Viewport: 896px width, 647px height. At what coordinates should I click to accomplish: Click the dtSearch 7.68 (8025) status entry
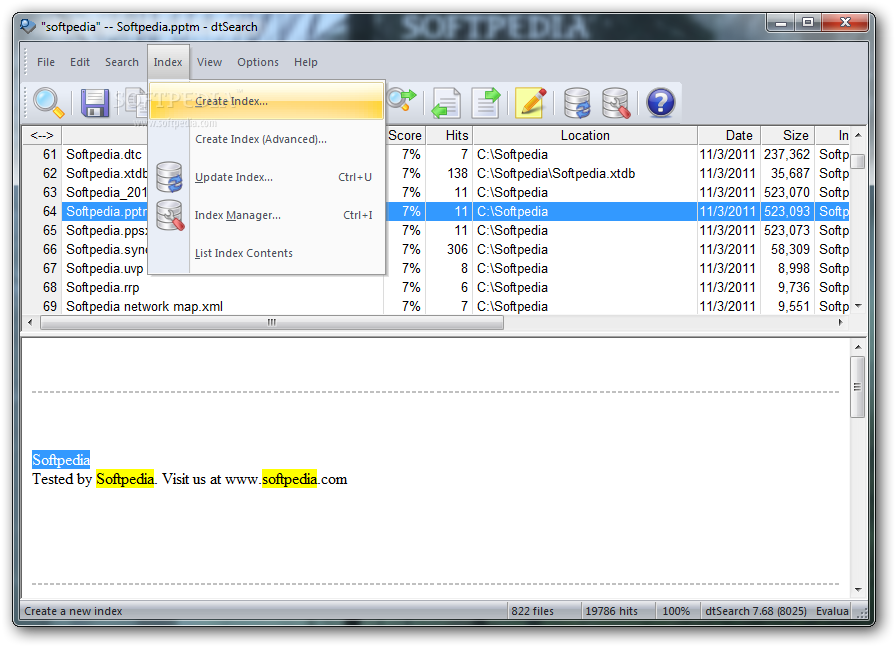755,611
